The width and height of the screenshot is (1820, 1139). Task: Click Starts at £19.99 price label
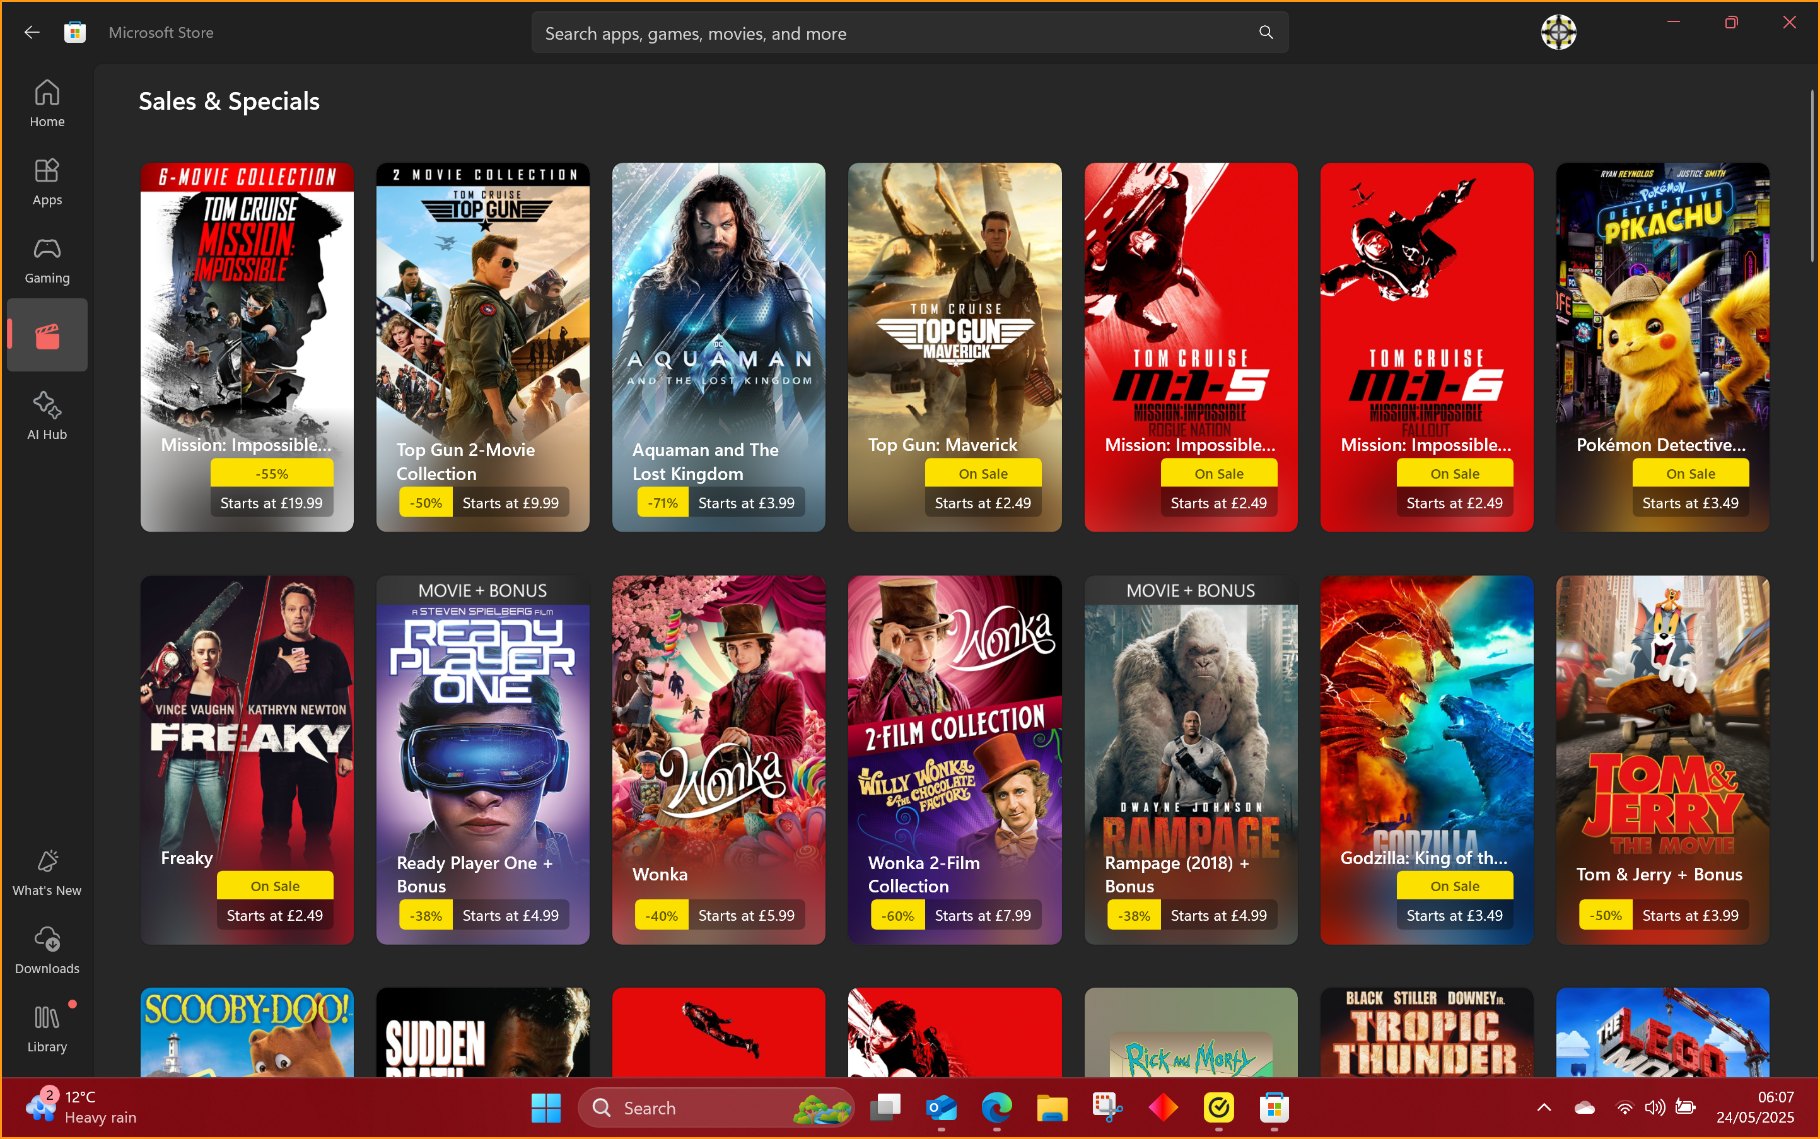point(272,503)
